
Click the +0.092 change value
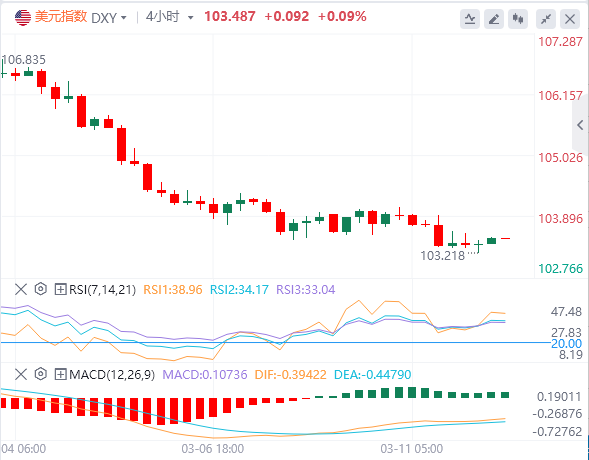(287, 17)
